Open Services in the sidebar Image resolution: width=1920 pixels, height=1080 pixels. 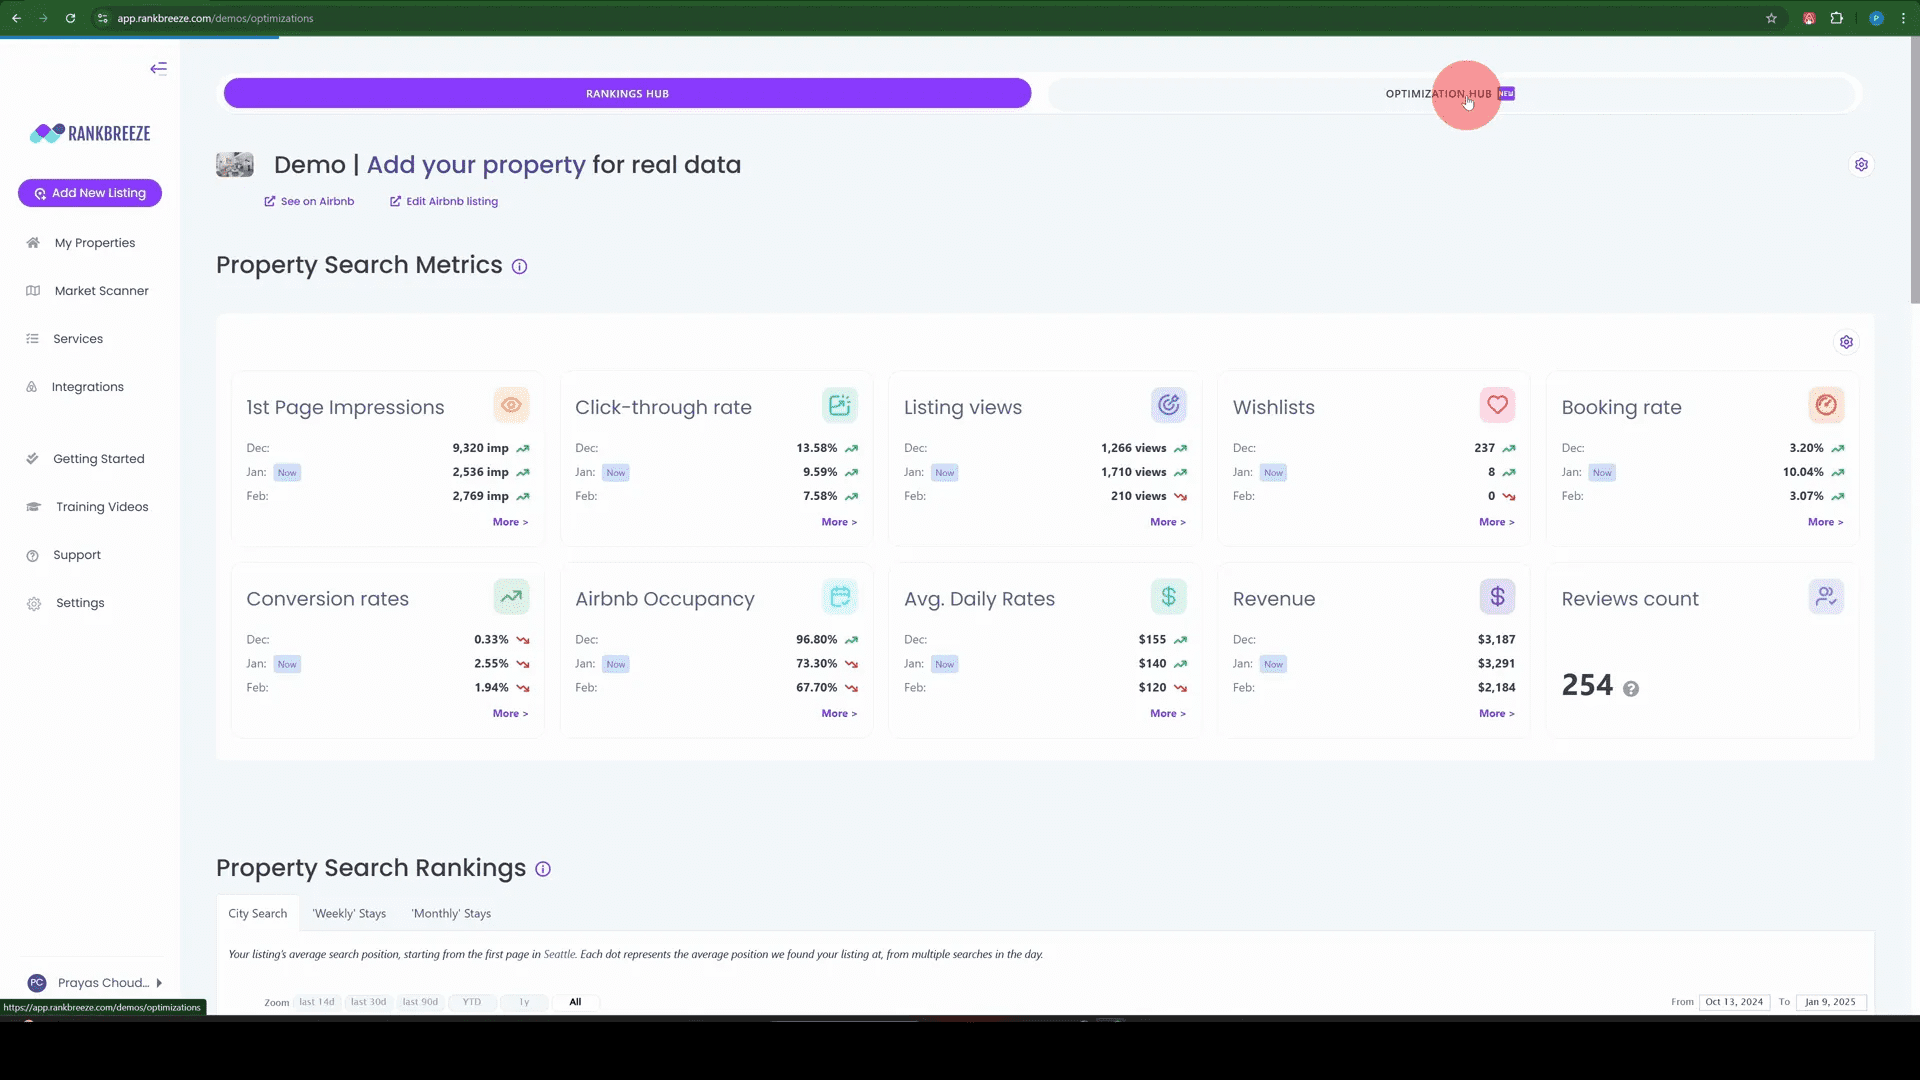[x=78, y=339]
